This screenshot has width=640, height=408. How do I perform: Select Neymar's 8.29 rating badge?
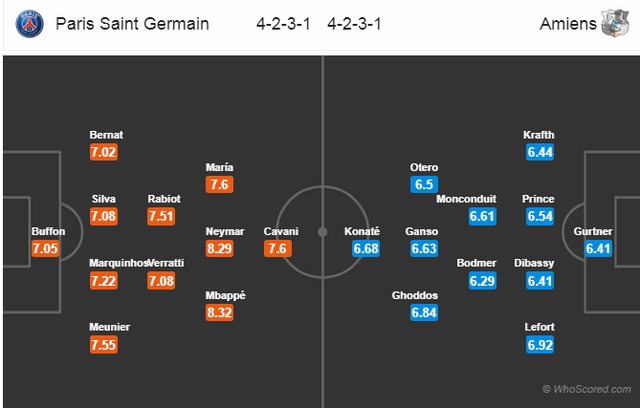pyautogui.click(x=220, y=248)
